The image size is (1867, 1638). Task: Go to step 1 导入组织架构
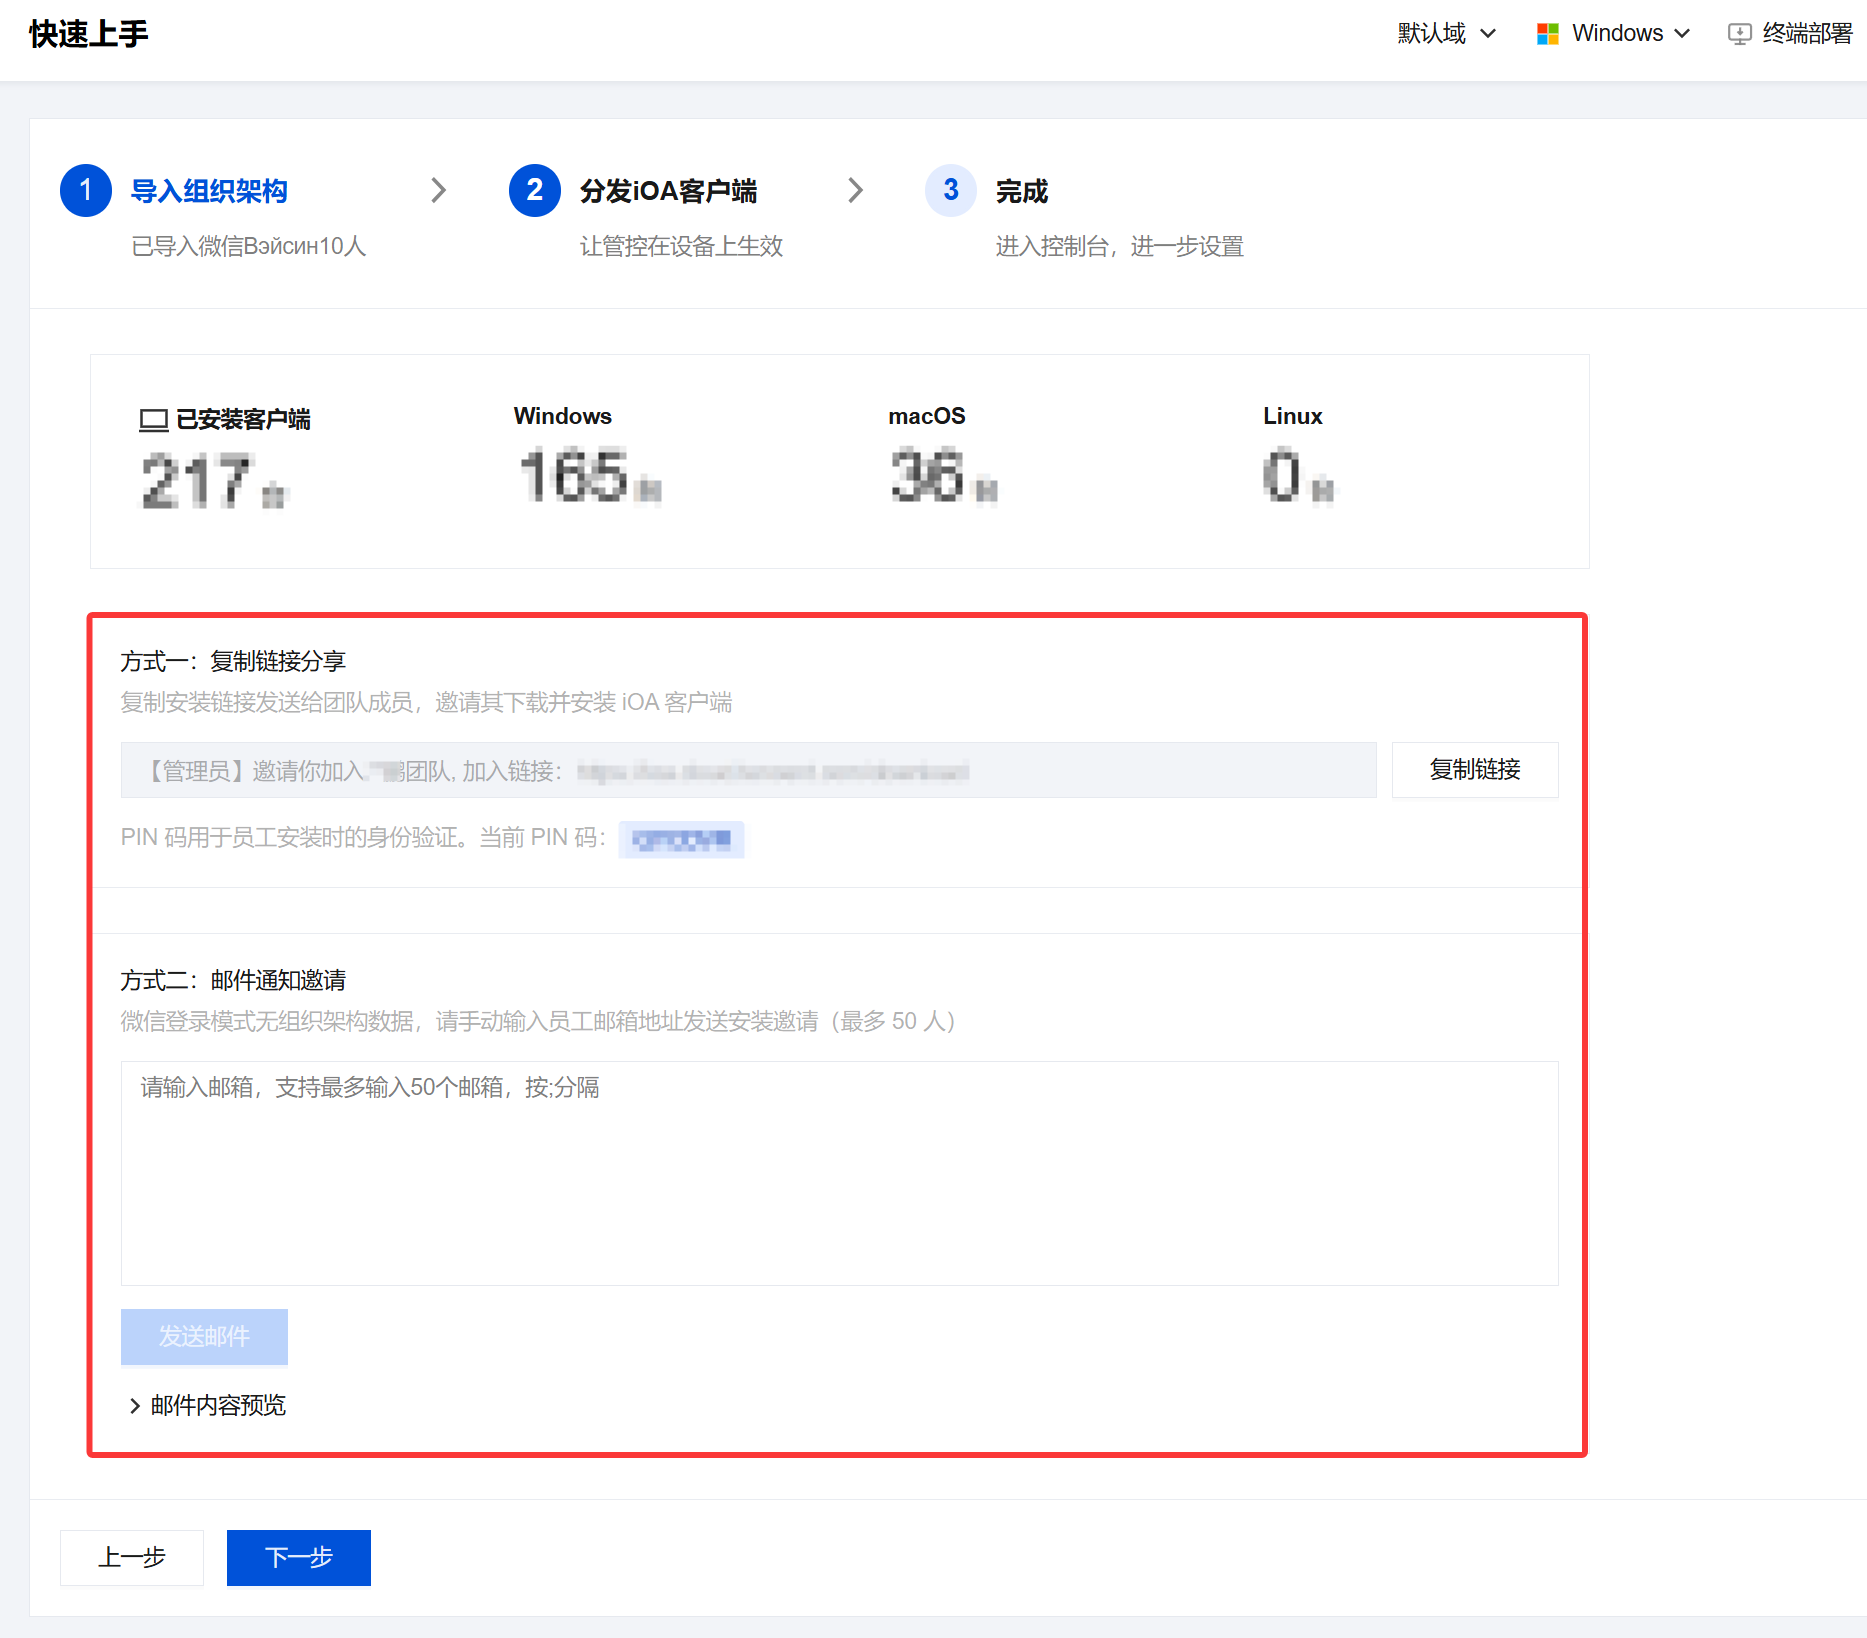[209, 191]
